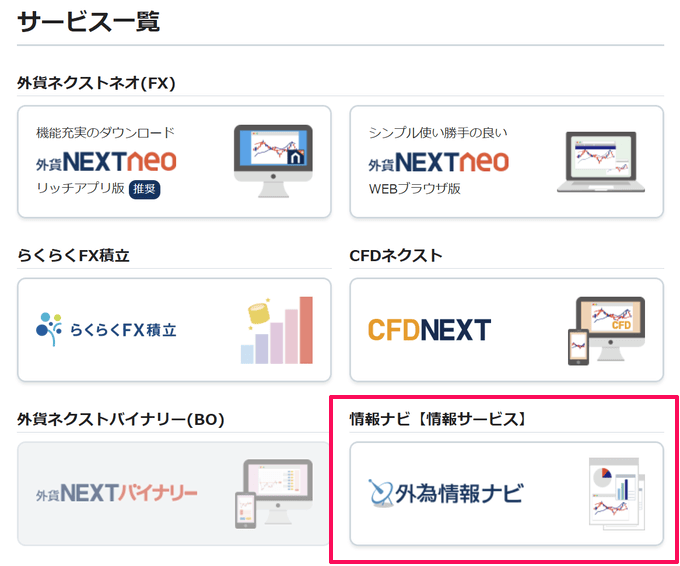Open the CFDNEXT card

pyautogui.click(x=507, y=330)
